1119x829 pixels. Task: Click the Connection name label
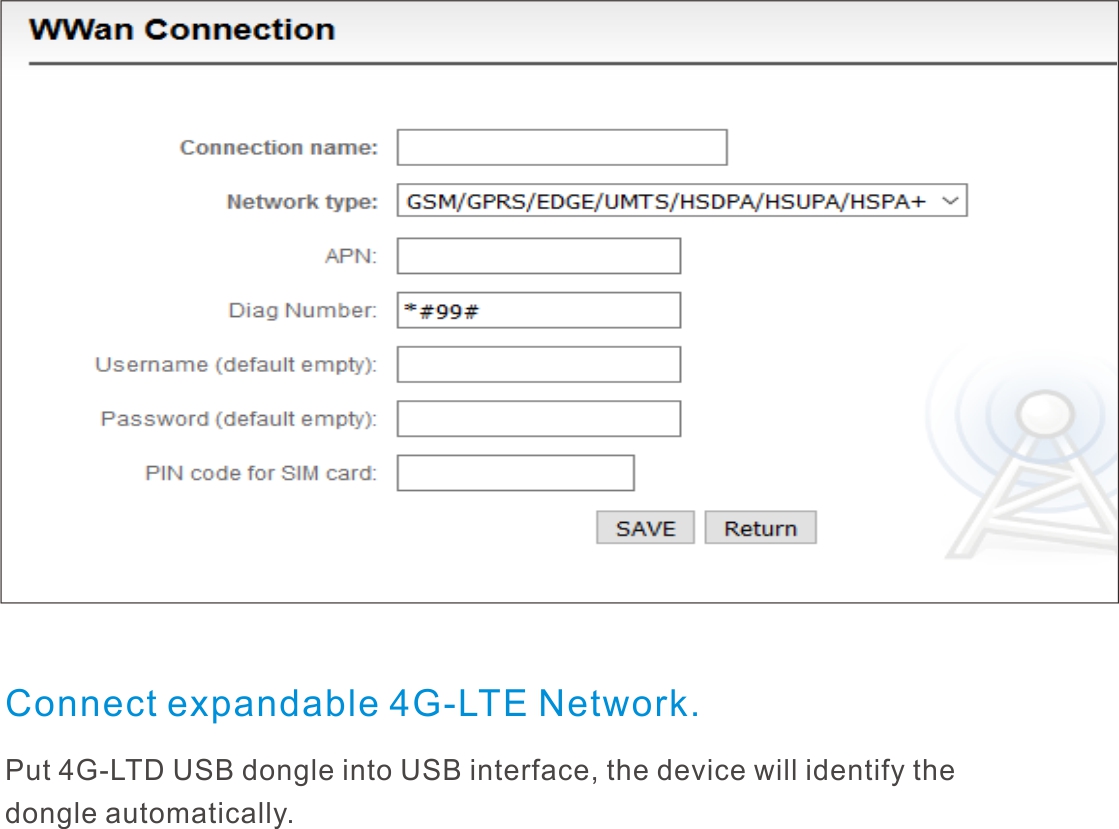pos(278,148)
